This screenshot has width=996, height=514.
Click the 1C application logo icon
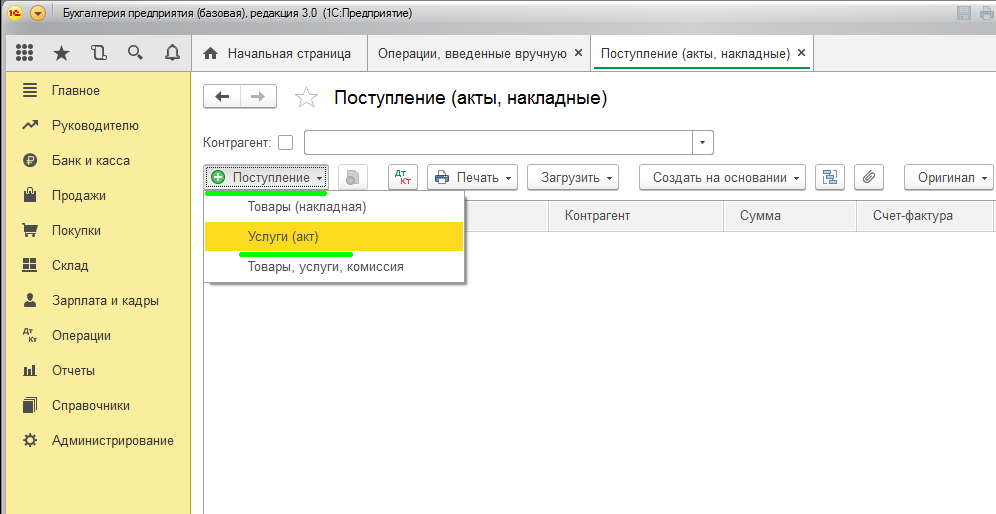click(15, 13)
